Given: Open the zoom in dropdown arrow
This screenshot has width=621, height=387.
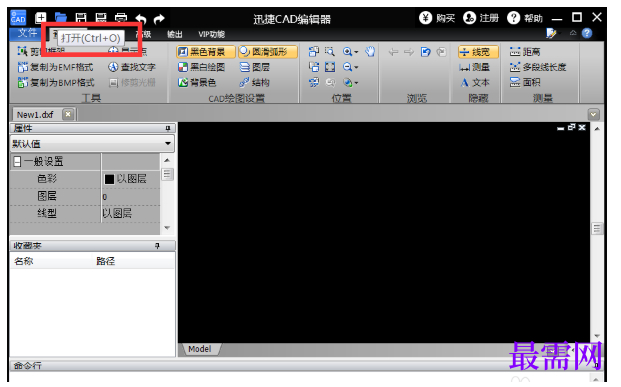Looking at the screenshot, I should coord(356,52).
